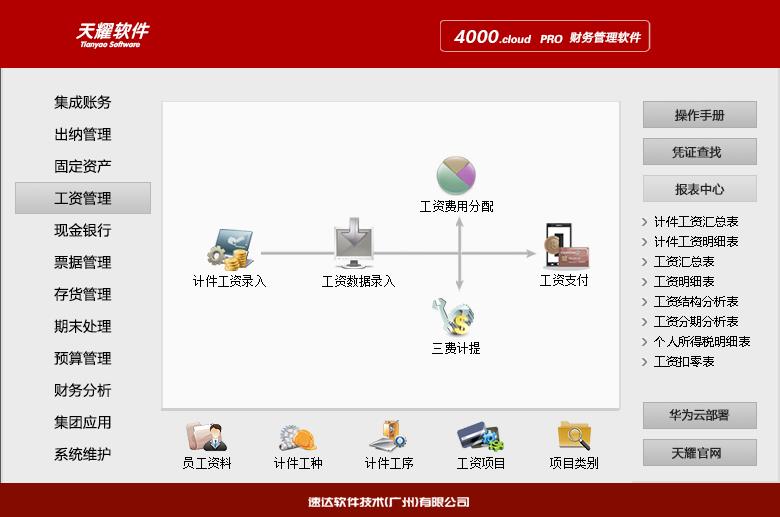Viewport: 780px width, 517px height.
Task: Click the 计件工种 hard hat icon
Action: tap(298, 437)
